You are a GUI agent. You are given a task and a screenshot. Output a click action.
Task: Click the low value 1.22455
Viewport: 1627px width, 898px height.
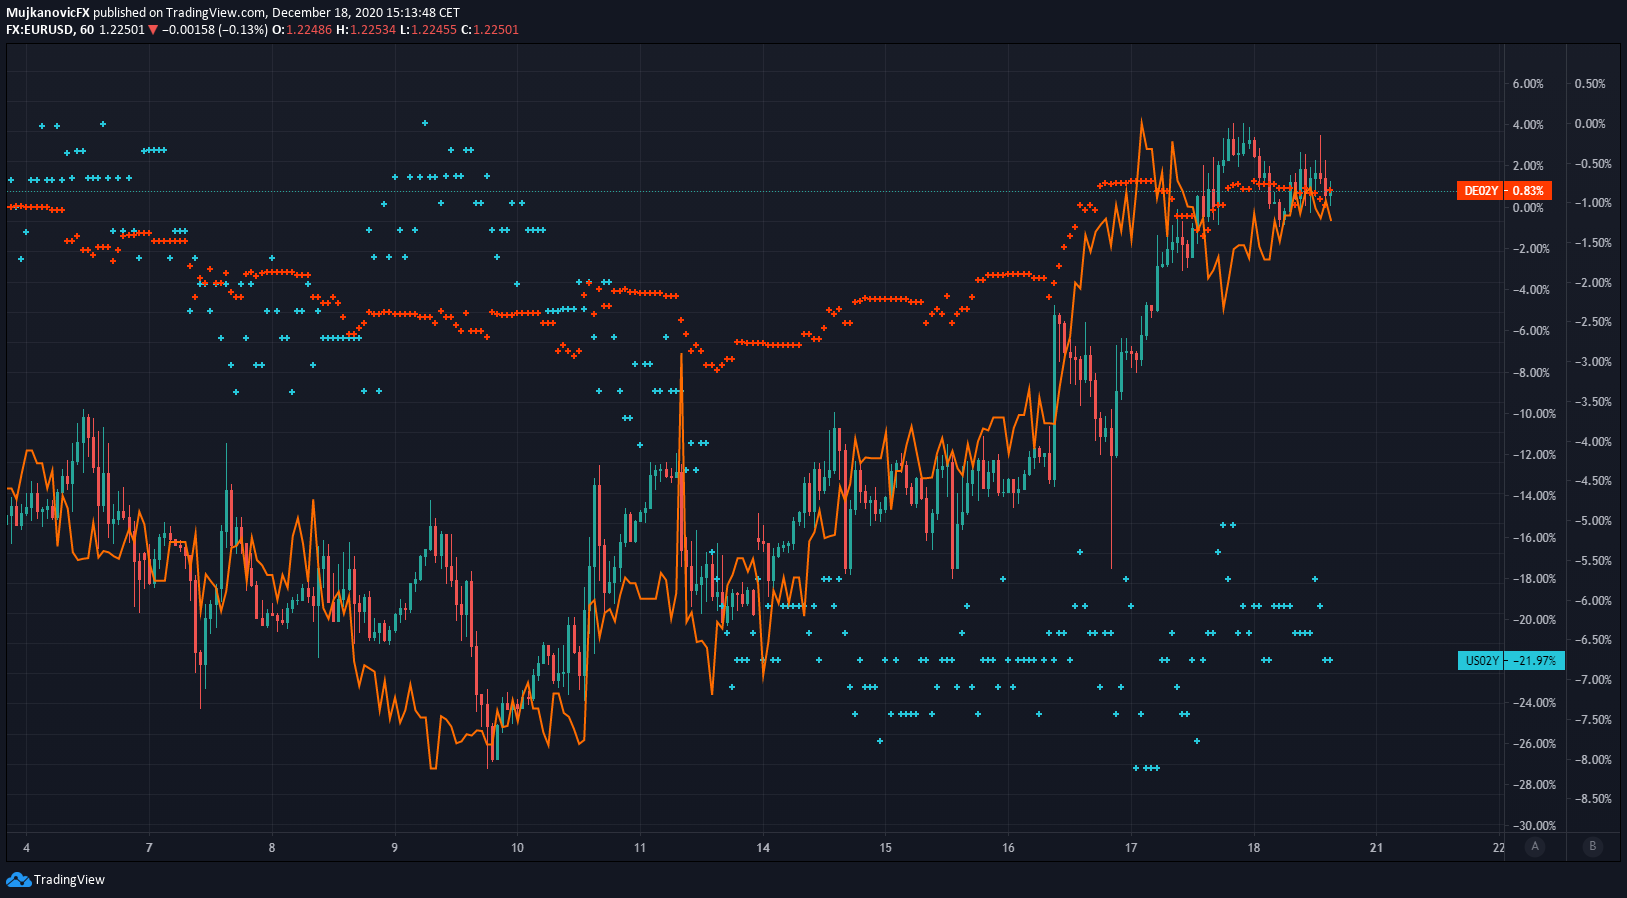click(x=433, y=30)
